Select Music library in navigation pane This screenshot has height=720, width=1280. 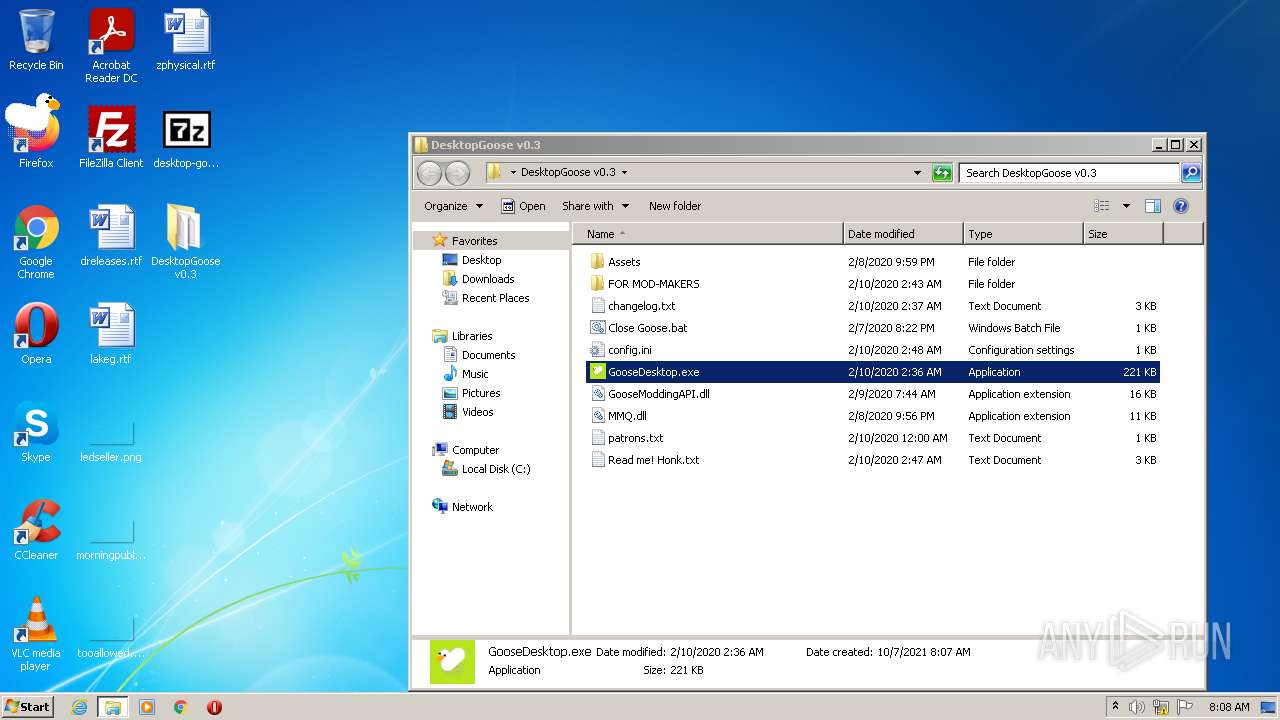click(x=475, y=374)
